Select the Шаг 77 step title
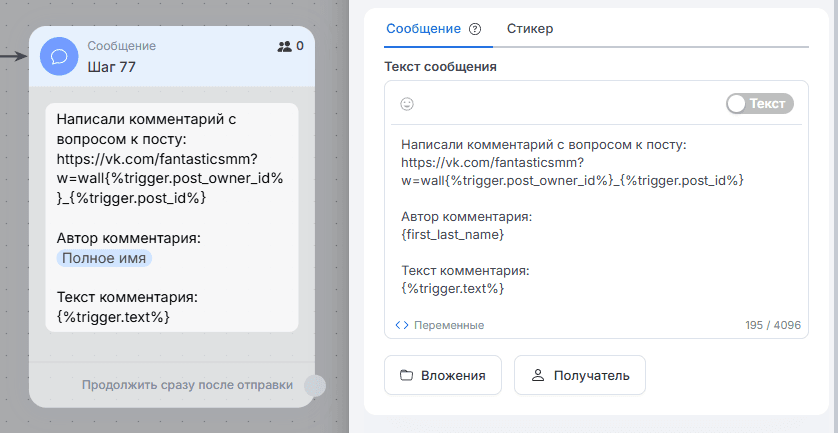This screenshot has width=838, height=433. click(112, 67)
